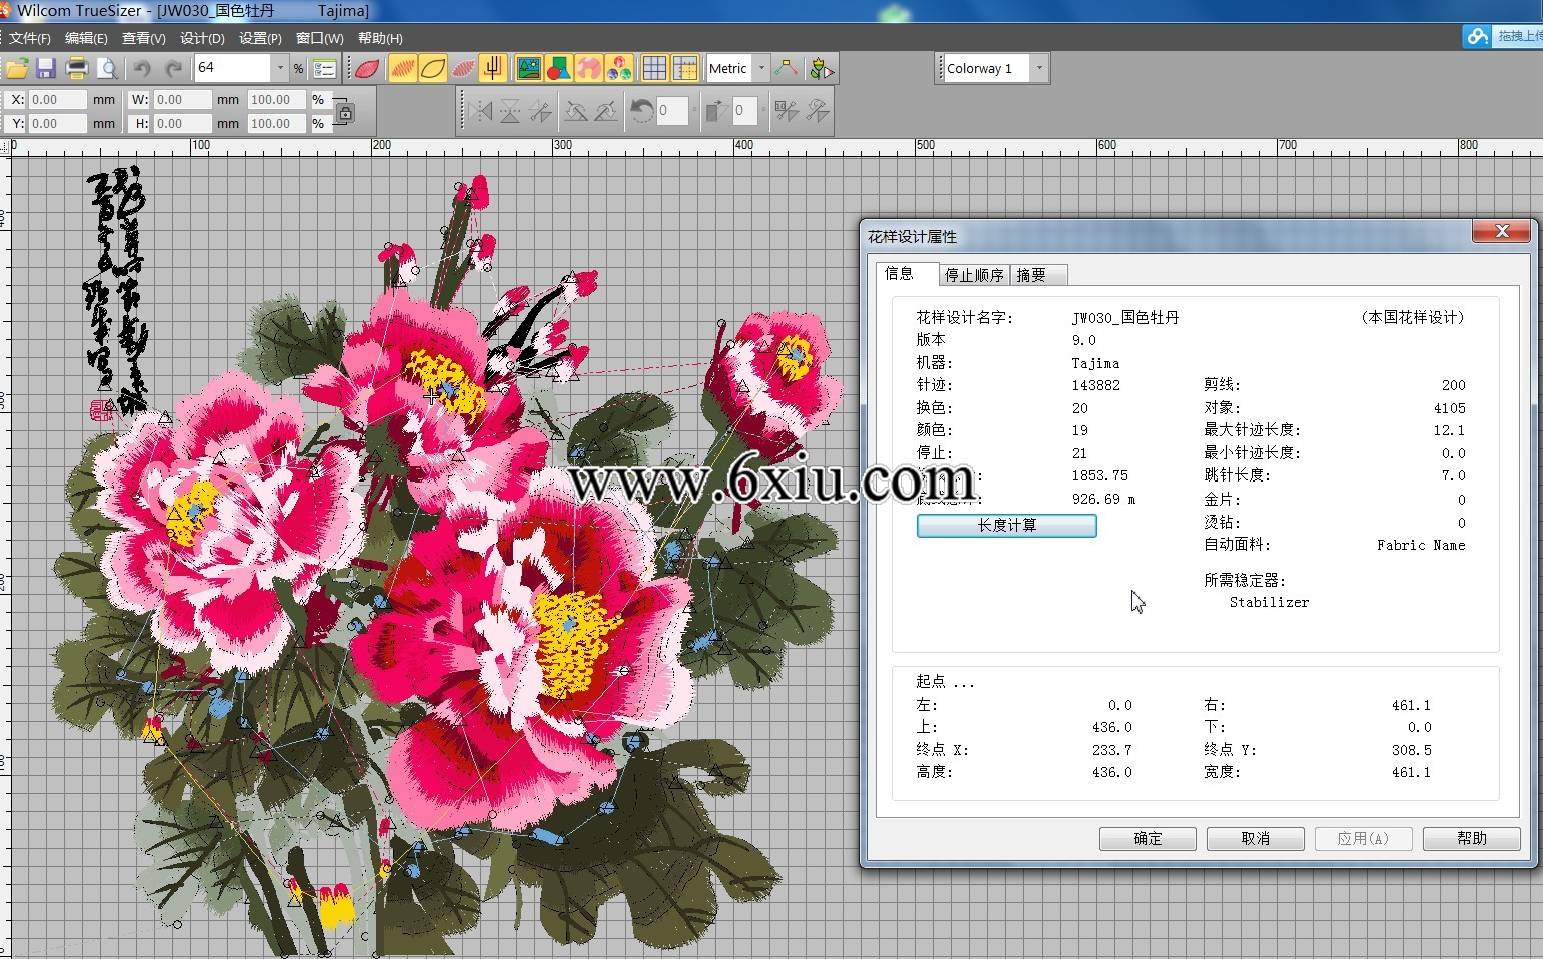Open the 设计(D) menu
The width and height of the screenshot is (1543, 959).
(x=202, y=38)
